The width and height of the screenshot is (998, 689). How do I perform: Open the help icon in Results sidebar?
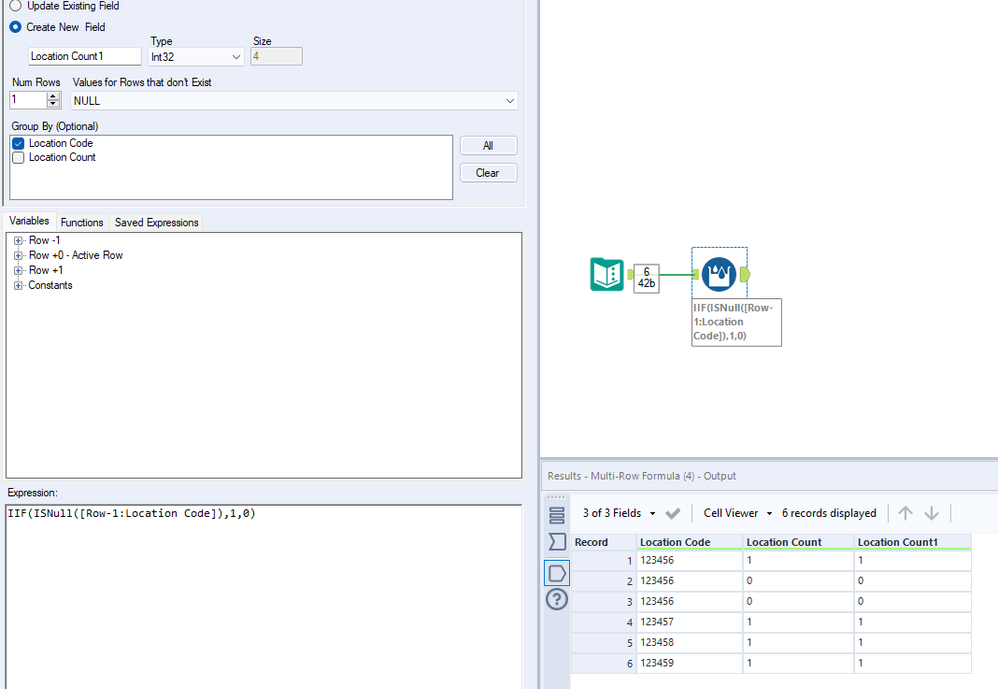557,600
